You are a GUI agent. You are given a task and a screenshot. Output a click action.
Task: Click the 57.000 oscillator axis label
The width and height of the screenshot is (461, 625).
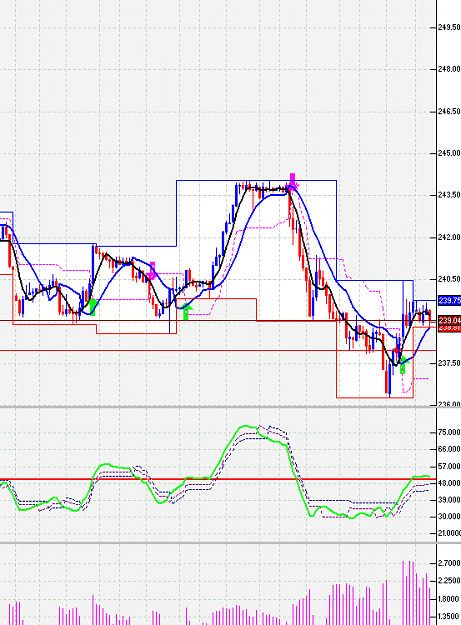pos(449,466)
